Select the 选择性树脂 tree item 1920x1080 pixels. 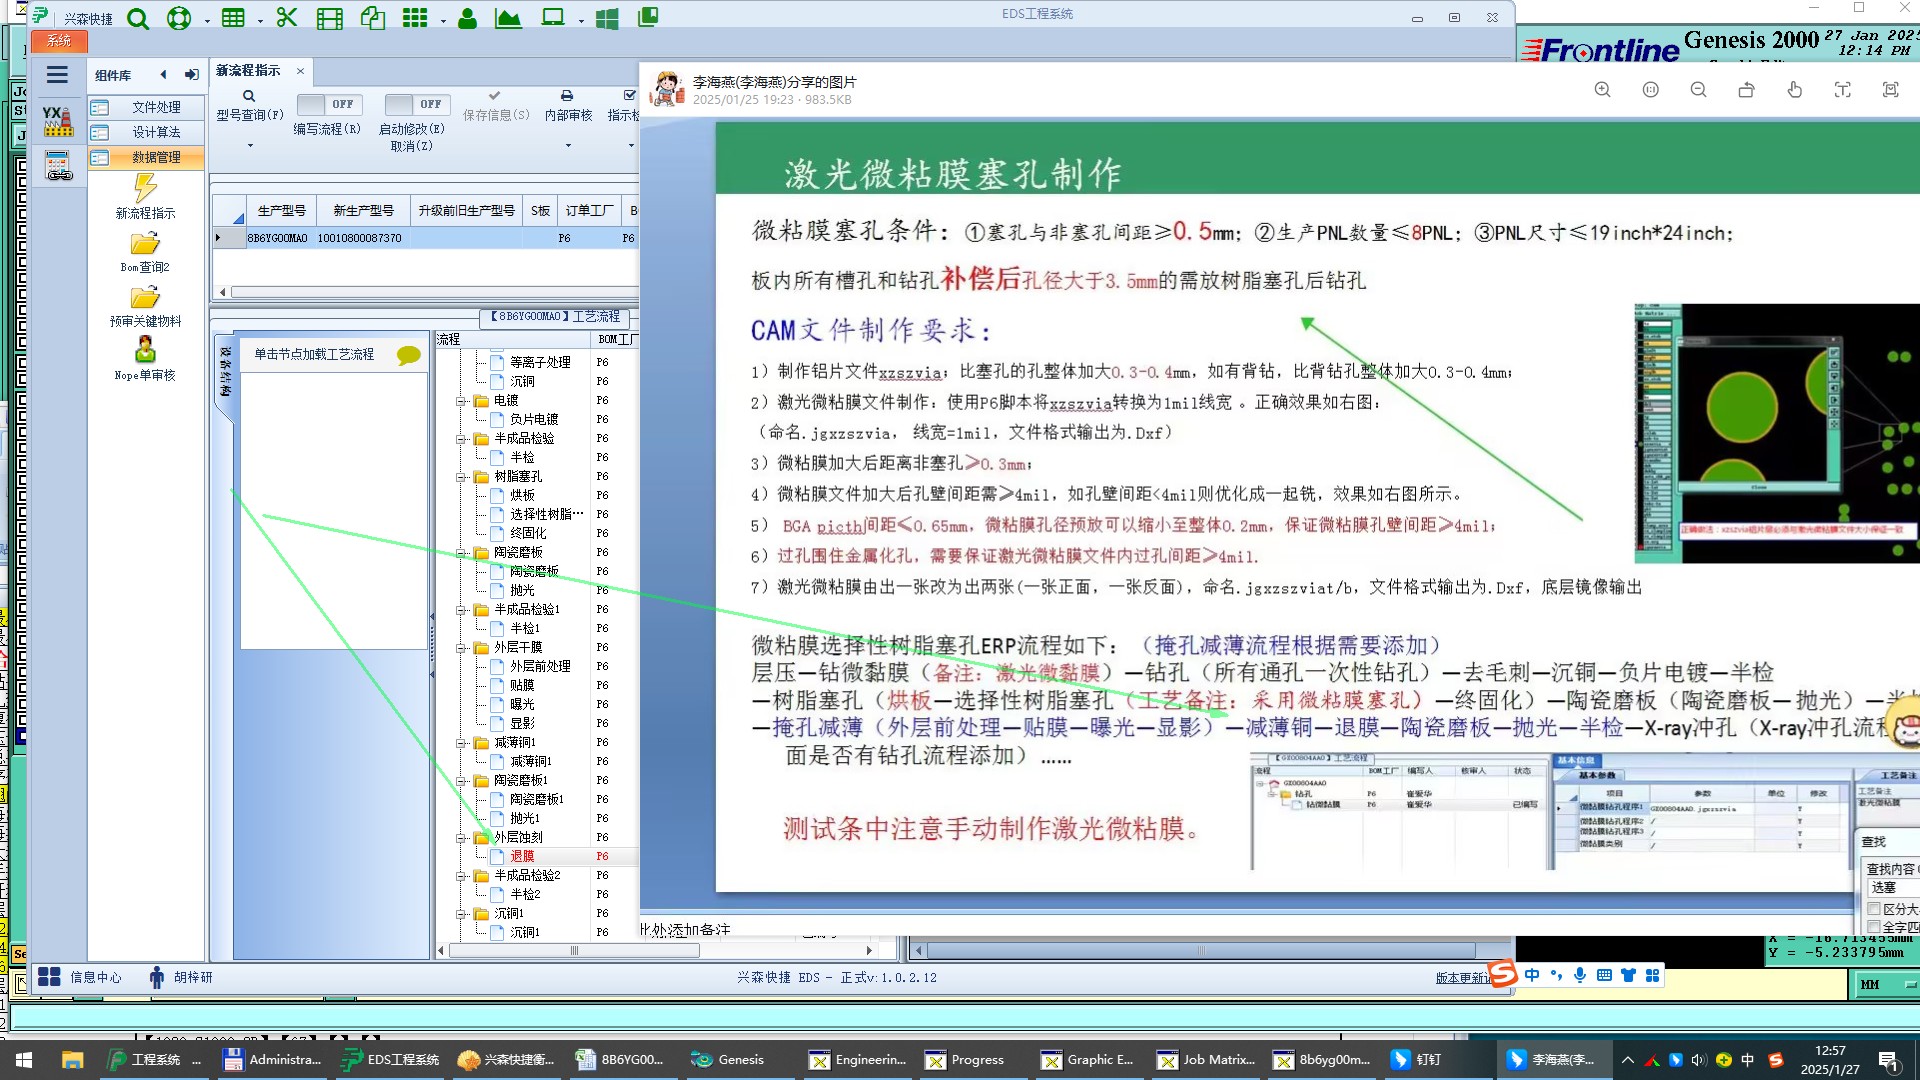click(x=547, y=514)
